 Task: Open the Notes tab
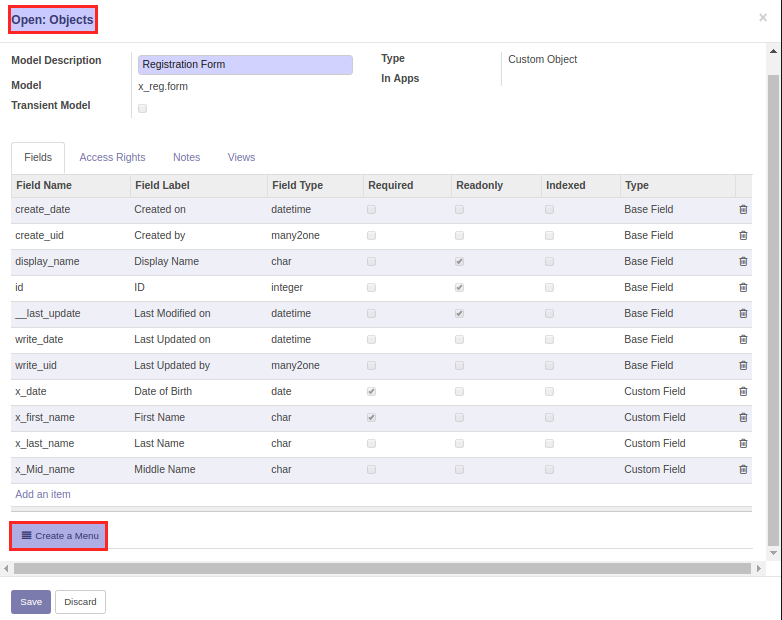[187, 158]
